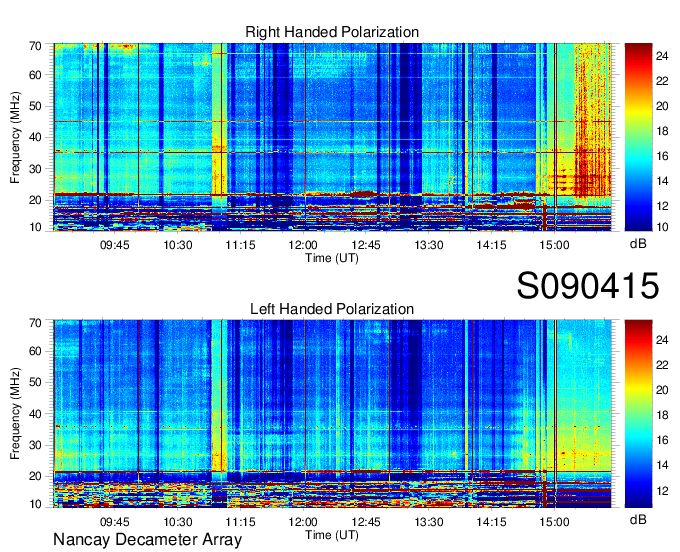Click Frequency (MHz) label of Left Handed plot
680x552 pixels.
(x=15, y=414)
